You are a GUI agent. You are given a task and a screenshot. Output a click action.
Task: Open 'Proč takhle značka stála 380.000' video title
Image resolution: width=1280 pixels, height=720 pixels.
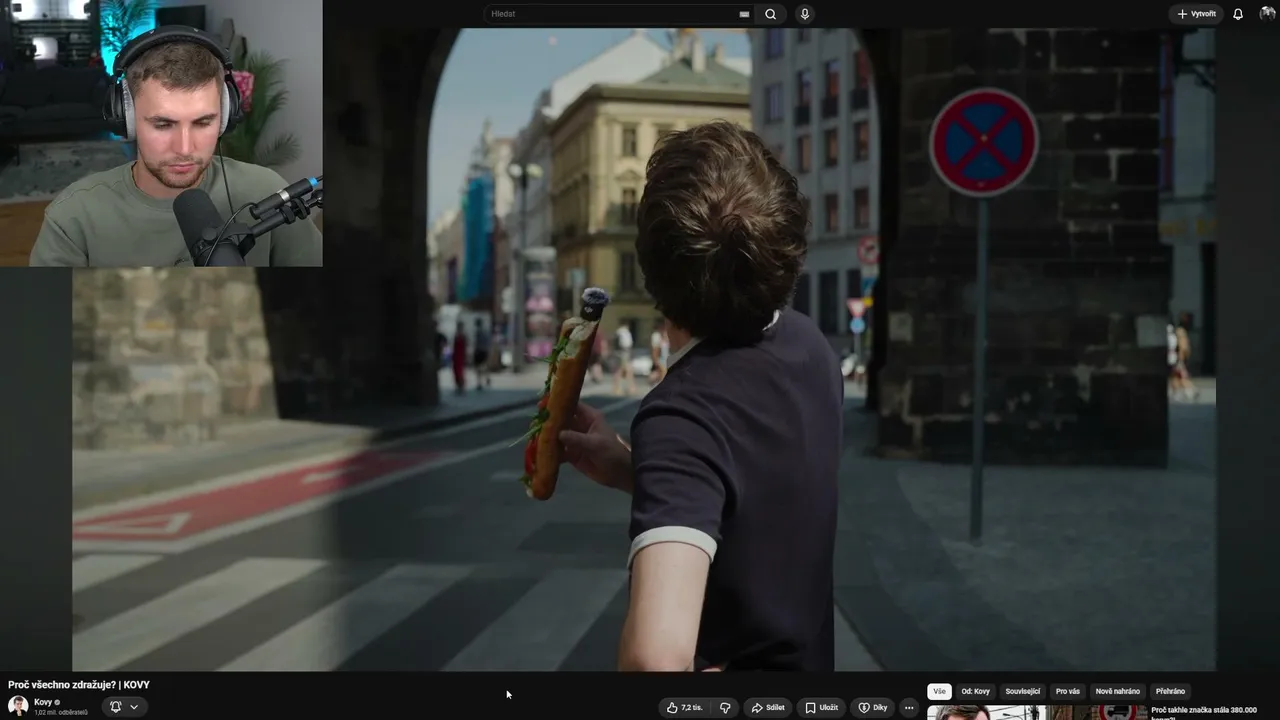pyautogui.click(x=1204, y=711)
